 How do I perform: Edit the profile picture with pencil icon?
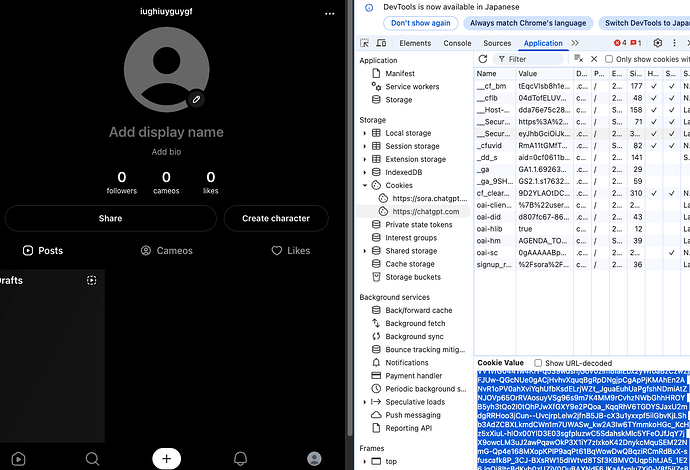[196, 99]
